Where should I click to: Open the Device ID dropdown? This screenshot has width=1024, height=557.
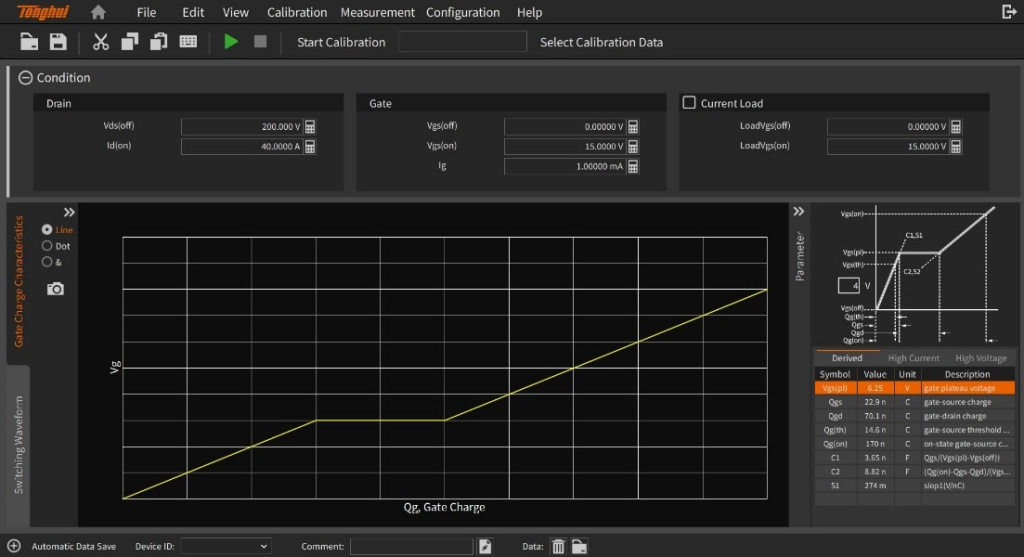click(x=225, y=546)
